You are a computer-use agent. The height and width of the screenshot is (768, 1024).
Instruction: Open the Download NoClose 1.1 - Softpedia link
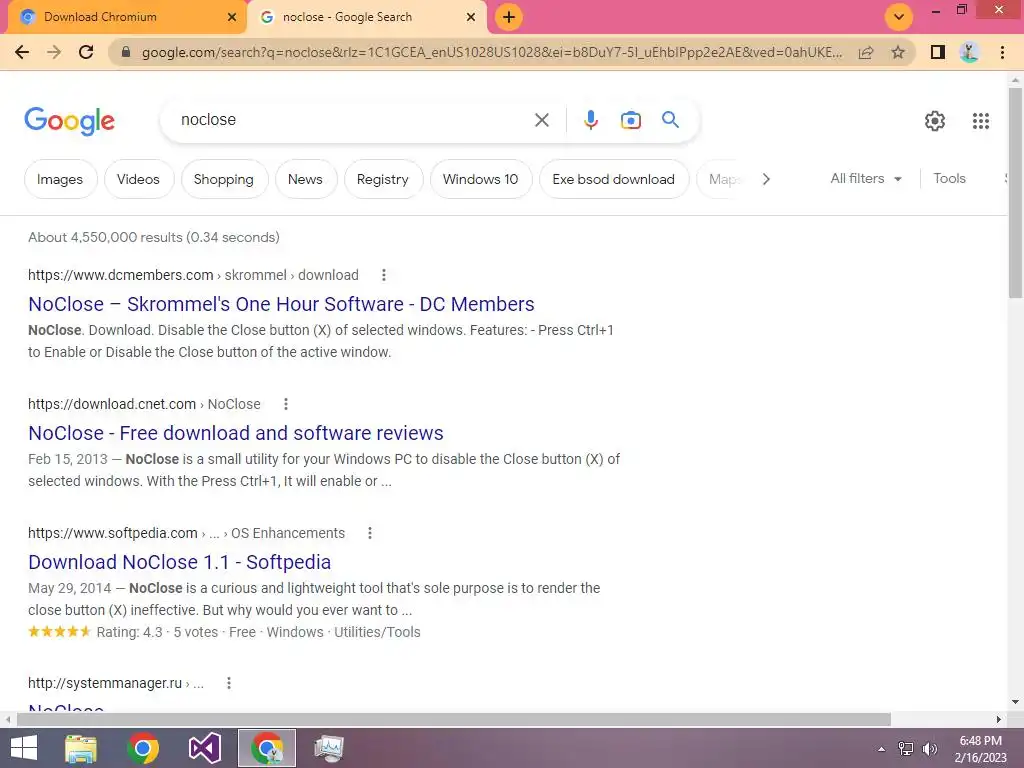(x=180, y=562)
